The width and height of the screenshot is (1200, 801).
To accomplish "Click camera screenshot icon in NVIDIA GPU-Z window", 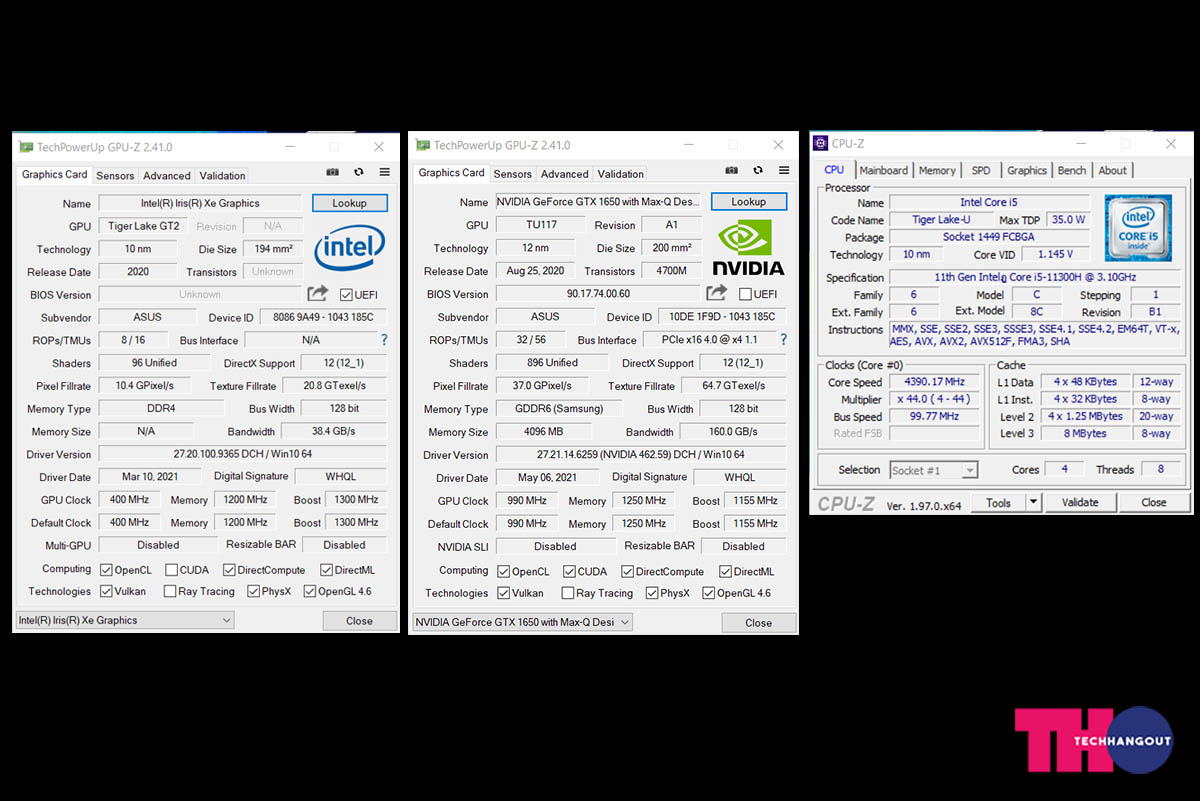I will [731, 171].
